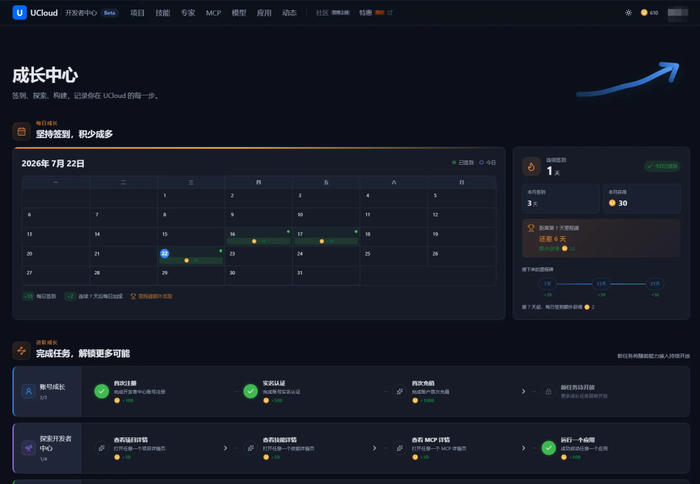Open the 查看项目详情 task
Image resolution: width=700 pixels, height=484 pixels.
coord(130,448)
